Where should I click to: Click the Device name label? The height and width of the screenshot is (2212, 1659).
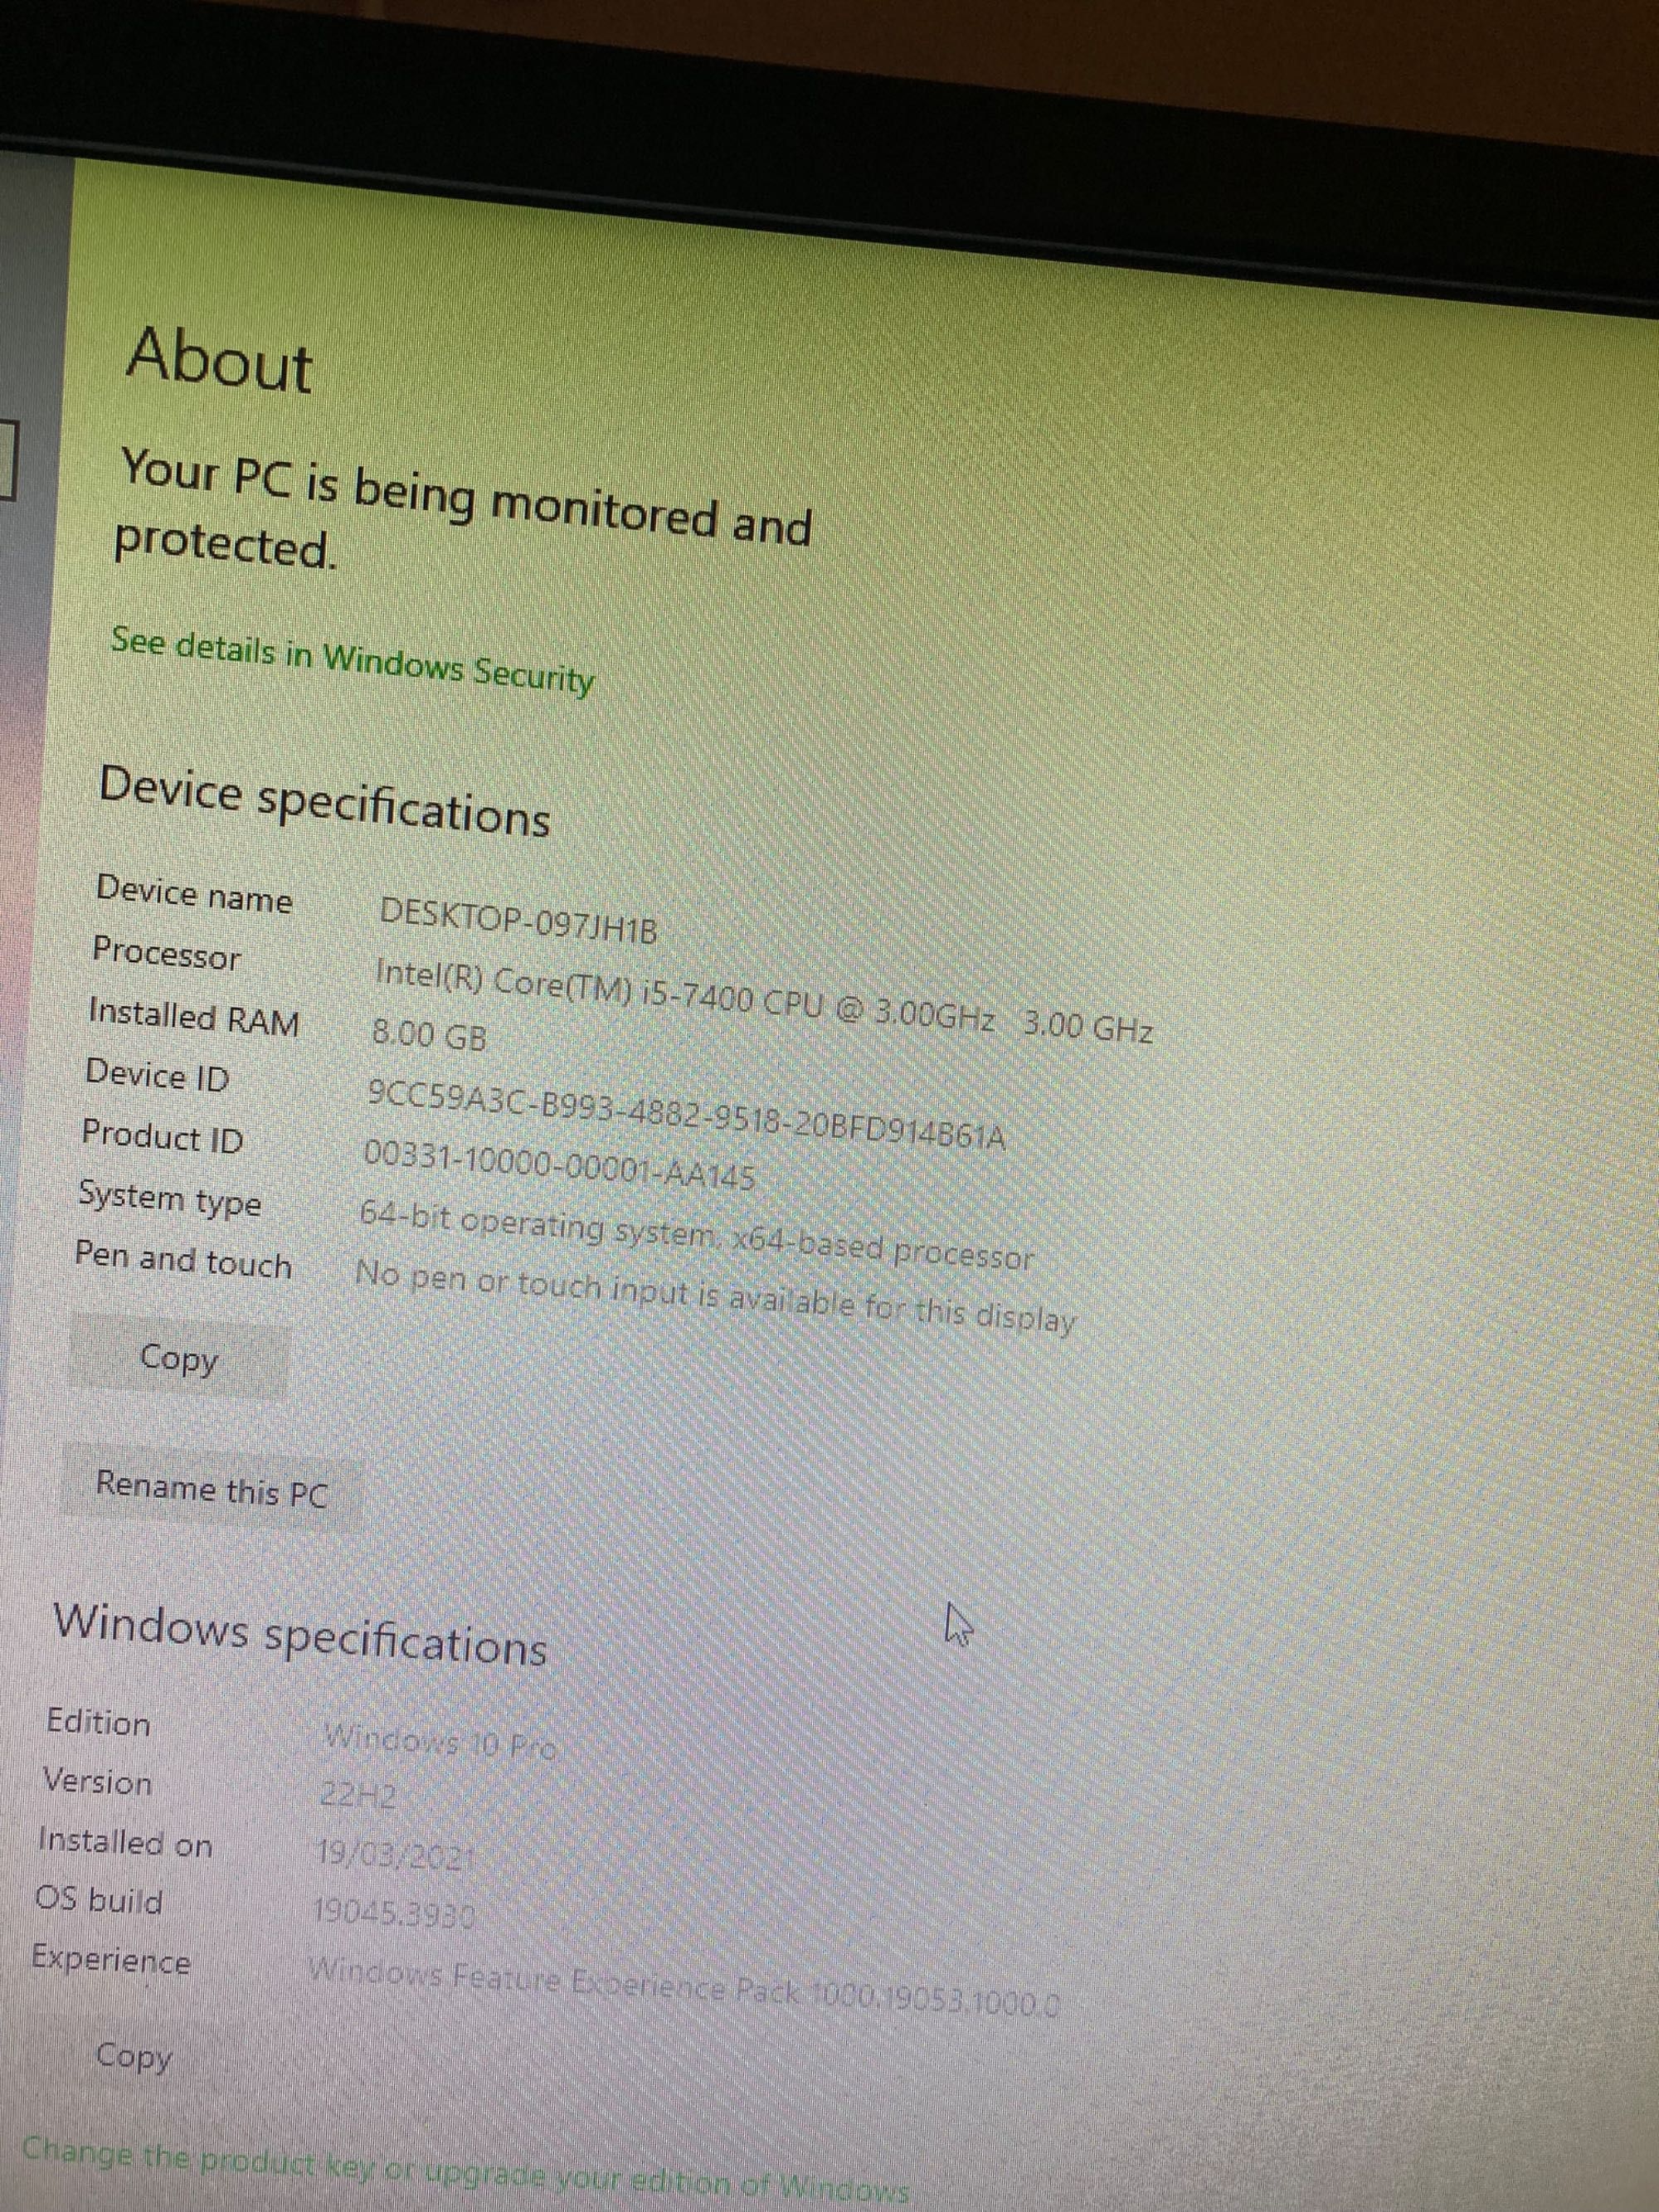(194, 893)
